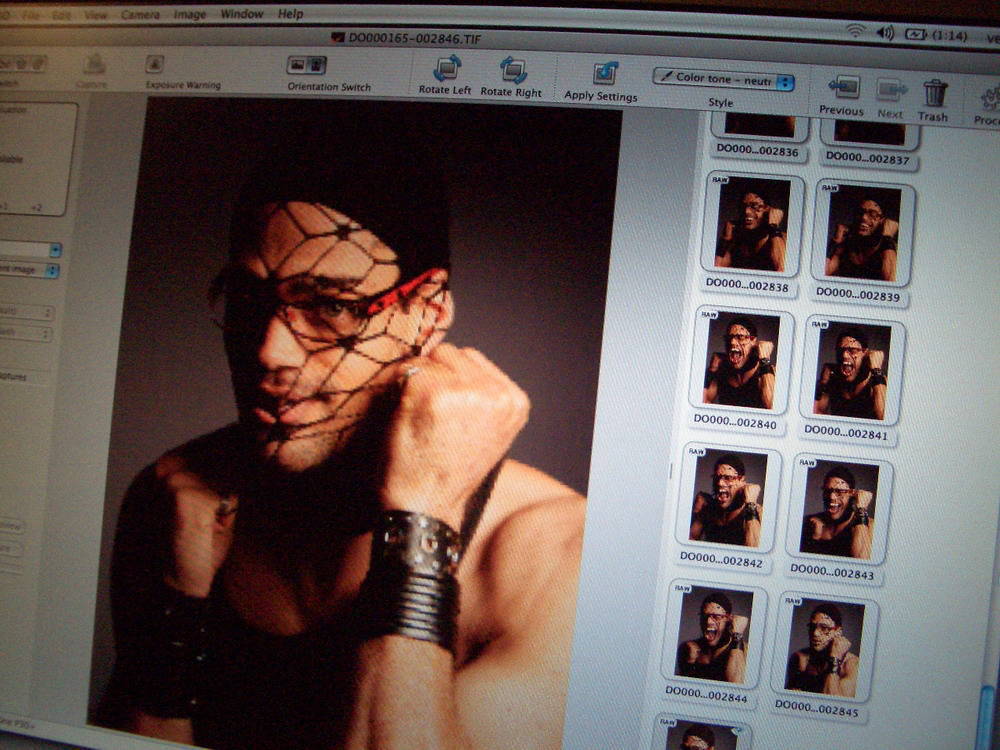Open the upper blue dropdown in left panel

(x=55, y=249)
